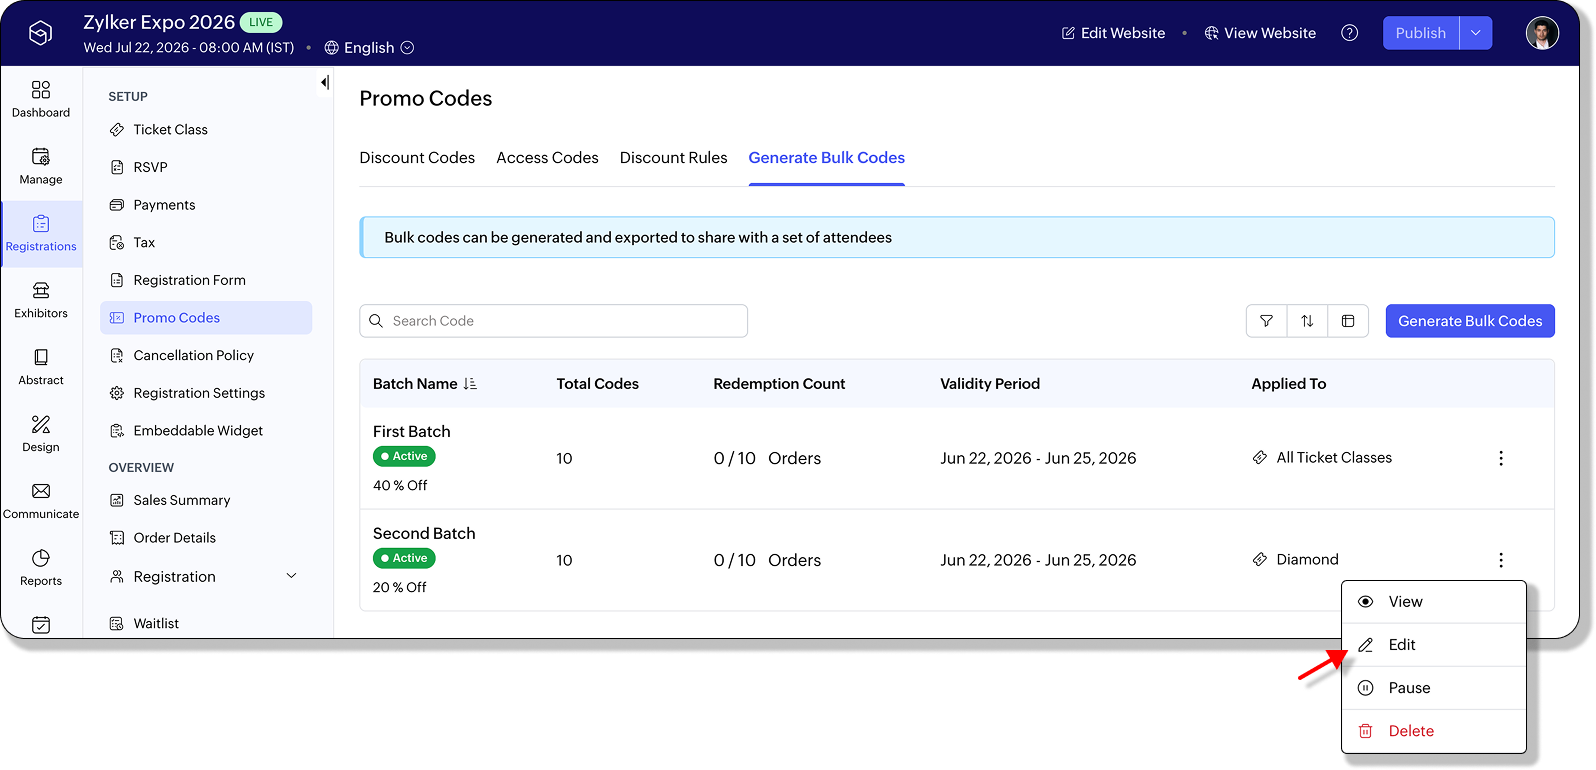1596x770 pixels.
Task: Choose Delete from context menu
Action: point(1434,731)
